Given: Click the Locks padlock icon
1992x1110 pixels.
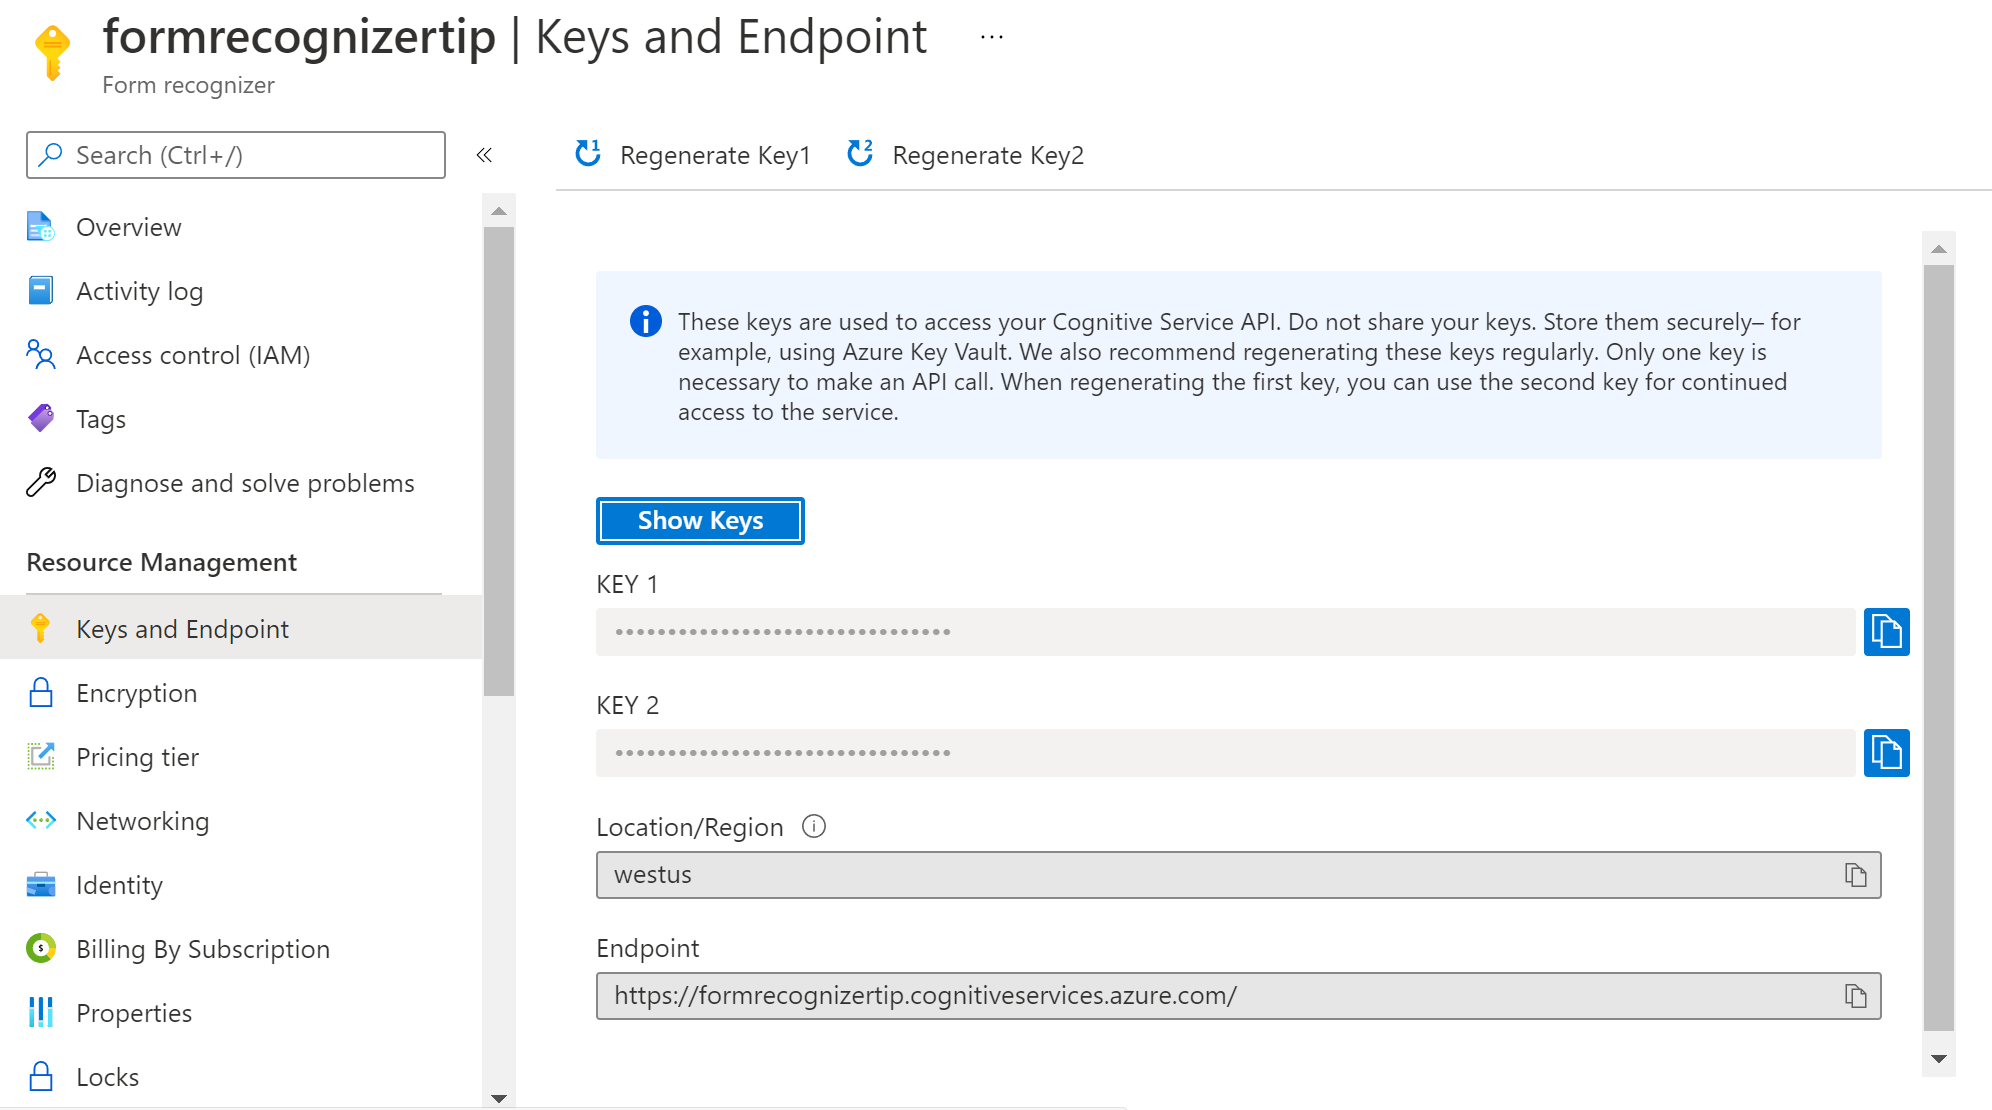Looking at the screenshot, I should 41,1077.
